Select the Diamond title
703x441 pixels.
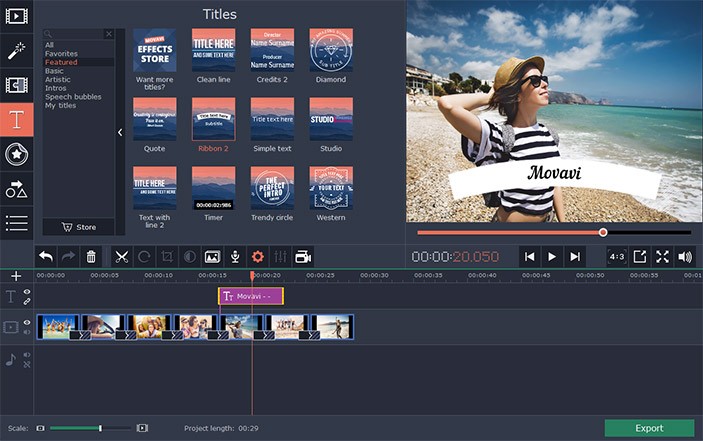coord(331,50)
